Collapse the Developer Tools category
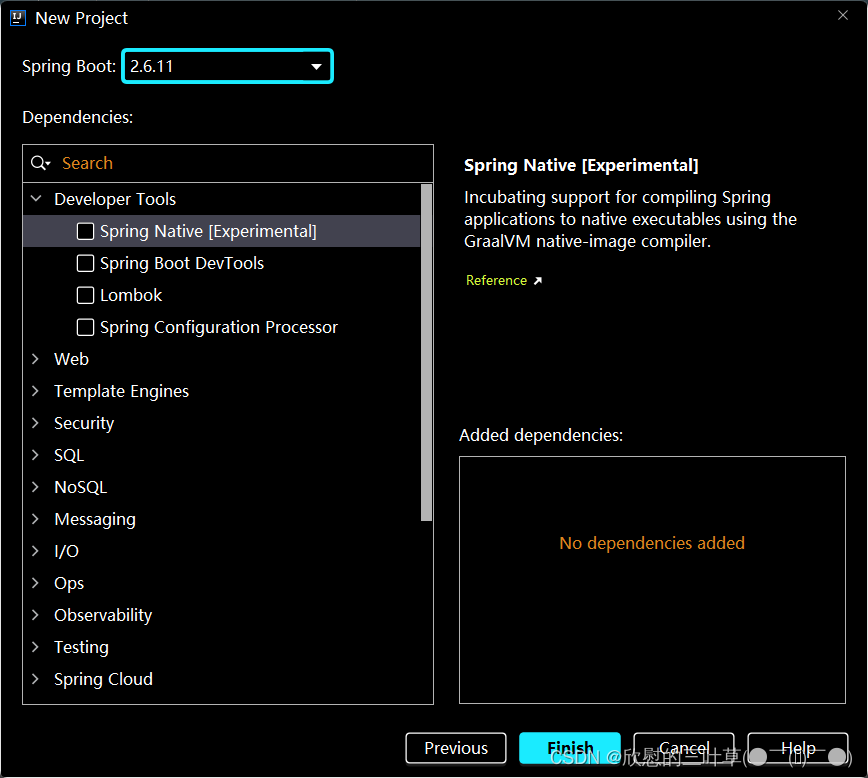The height and width of the screenshot is (778, 868). click(36, 198)
